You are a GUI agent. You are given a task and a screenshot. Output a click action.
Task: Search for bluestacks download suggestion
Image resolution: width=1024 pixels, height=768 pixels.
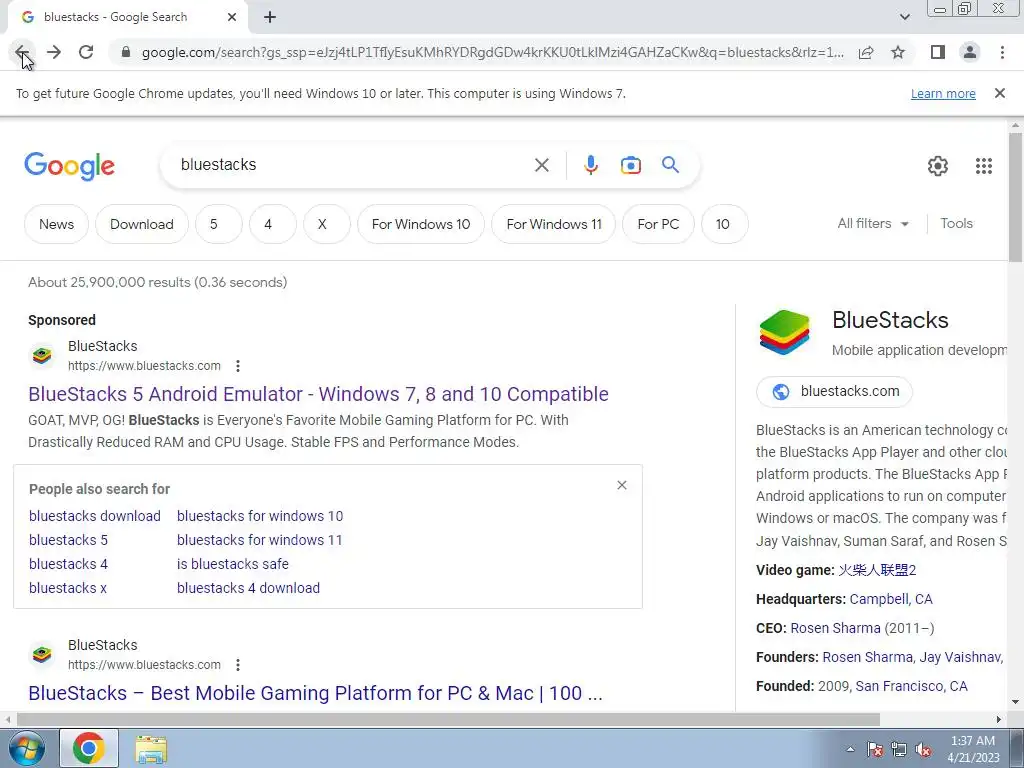point(95,516)
